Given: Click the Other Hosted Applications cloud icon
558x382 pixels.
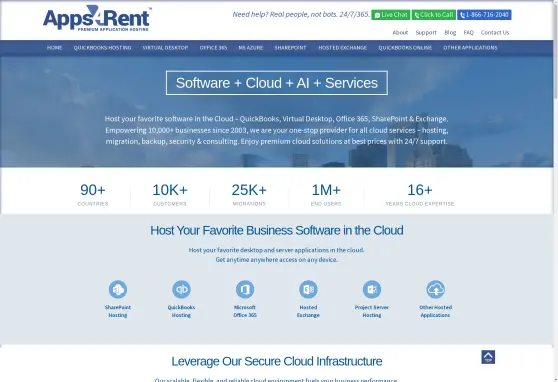Looking at the screenshot, I should point(436,289).
